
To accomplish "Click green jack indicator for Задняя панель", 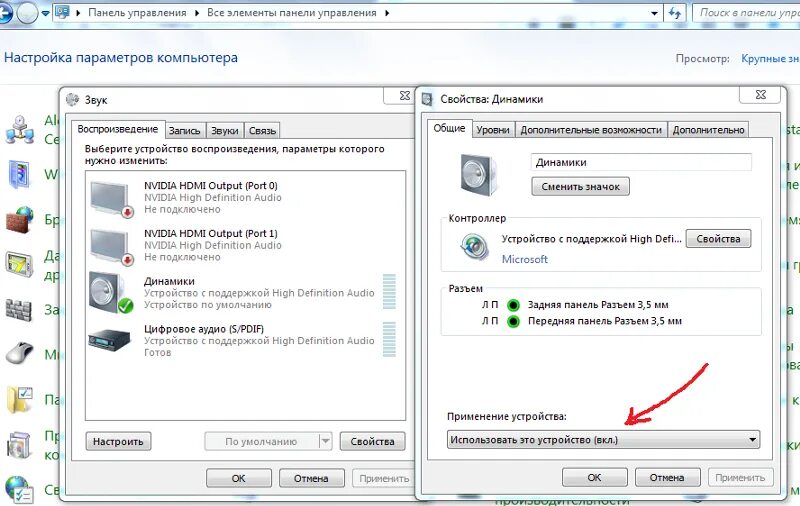I will [x=513, y=305].
